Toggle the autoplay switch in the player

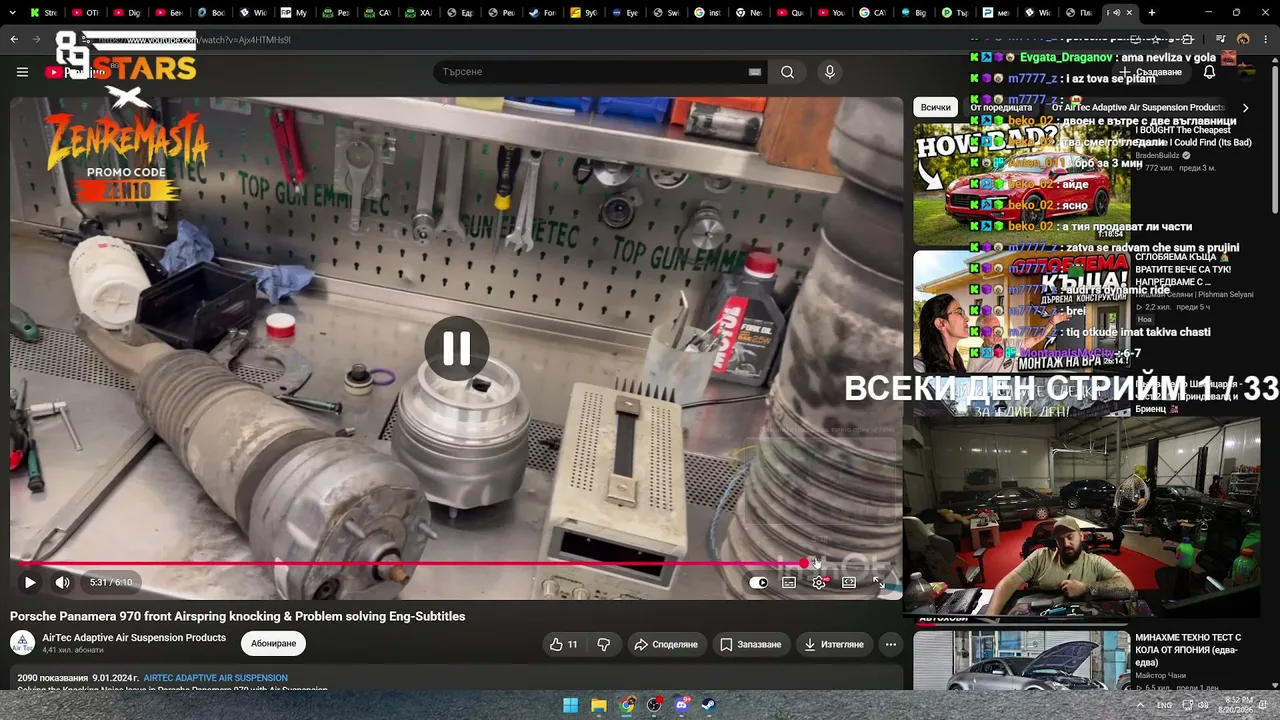tap(759, 582)
